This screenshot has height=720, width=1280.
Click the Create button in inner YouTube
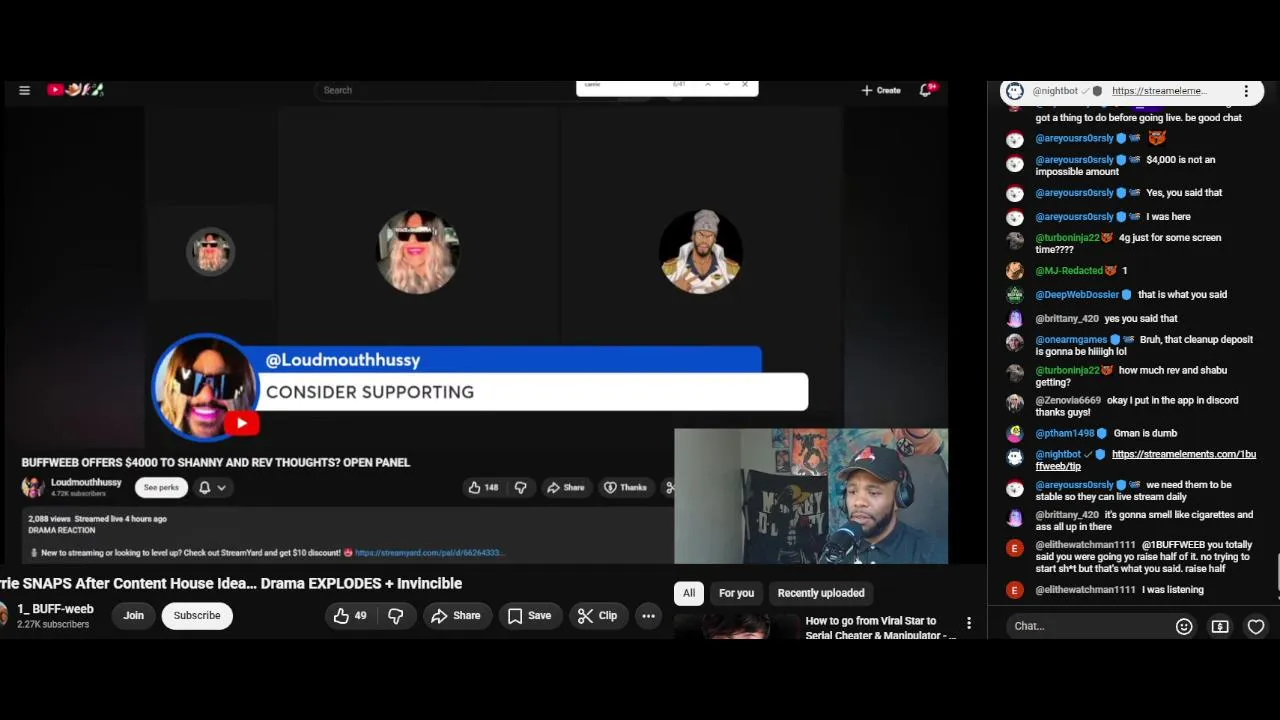click(x=881, y=90)
